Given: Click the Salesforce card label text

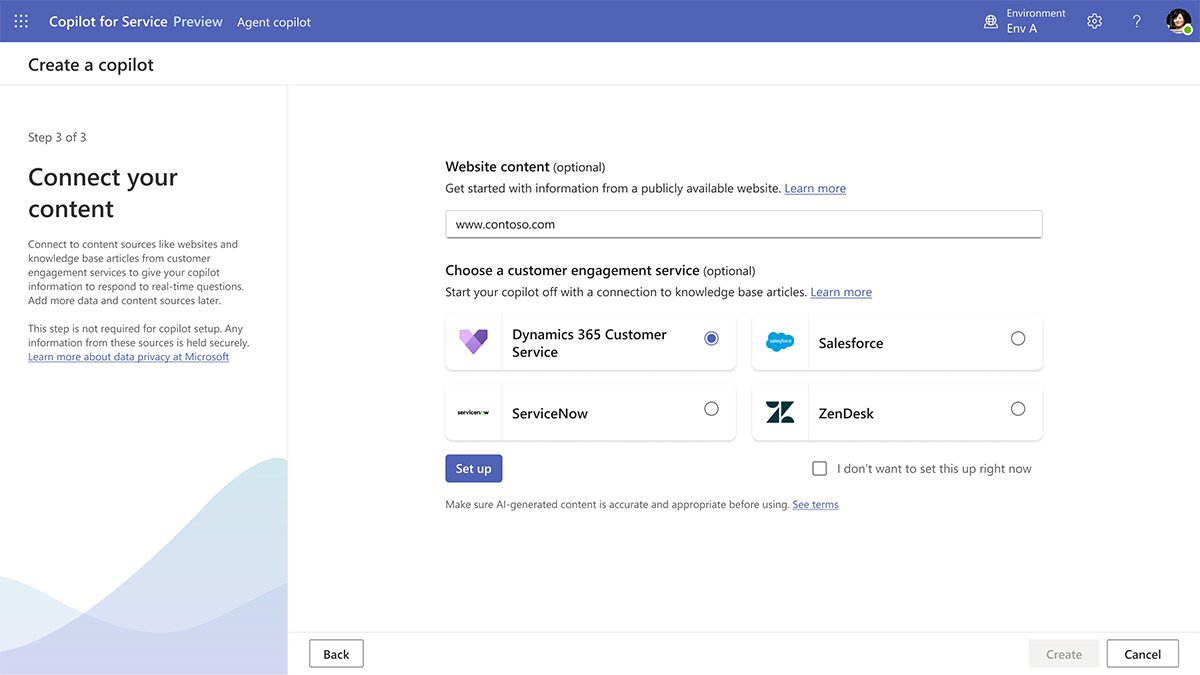Looking at the screenshot, I should [850, 343].
